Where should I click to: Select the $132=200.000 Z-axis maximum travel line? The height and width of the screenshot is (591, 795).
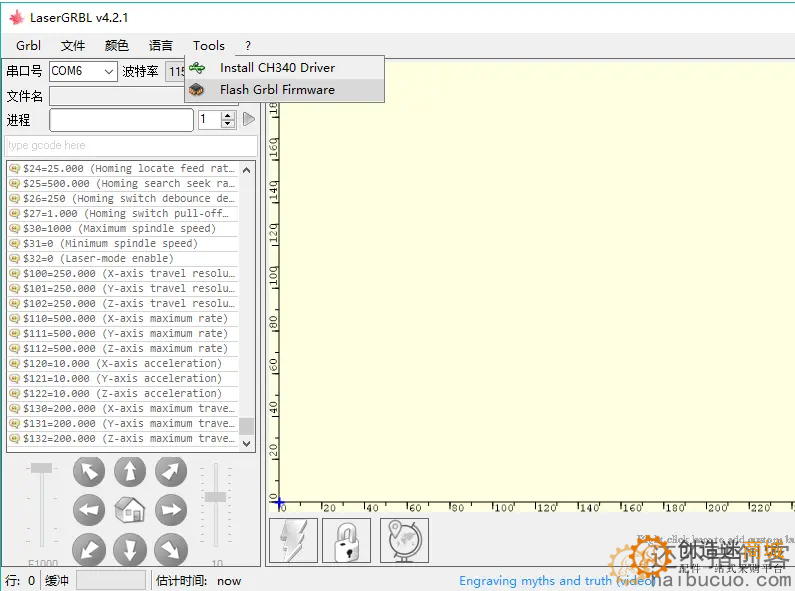(x=123, y=438)
